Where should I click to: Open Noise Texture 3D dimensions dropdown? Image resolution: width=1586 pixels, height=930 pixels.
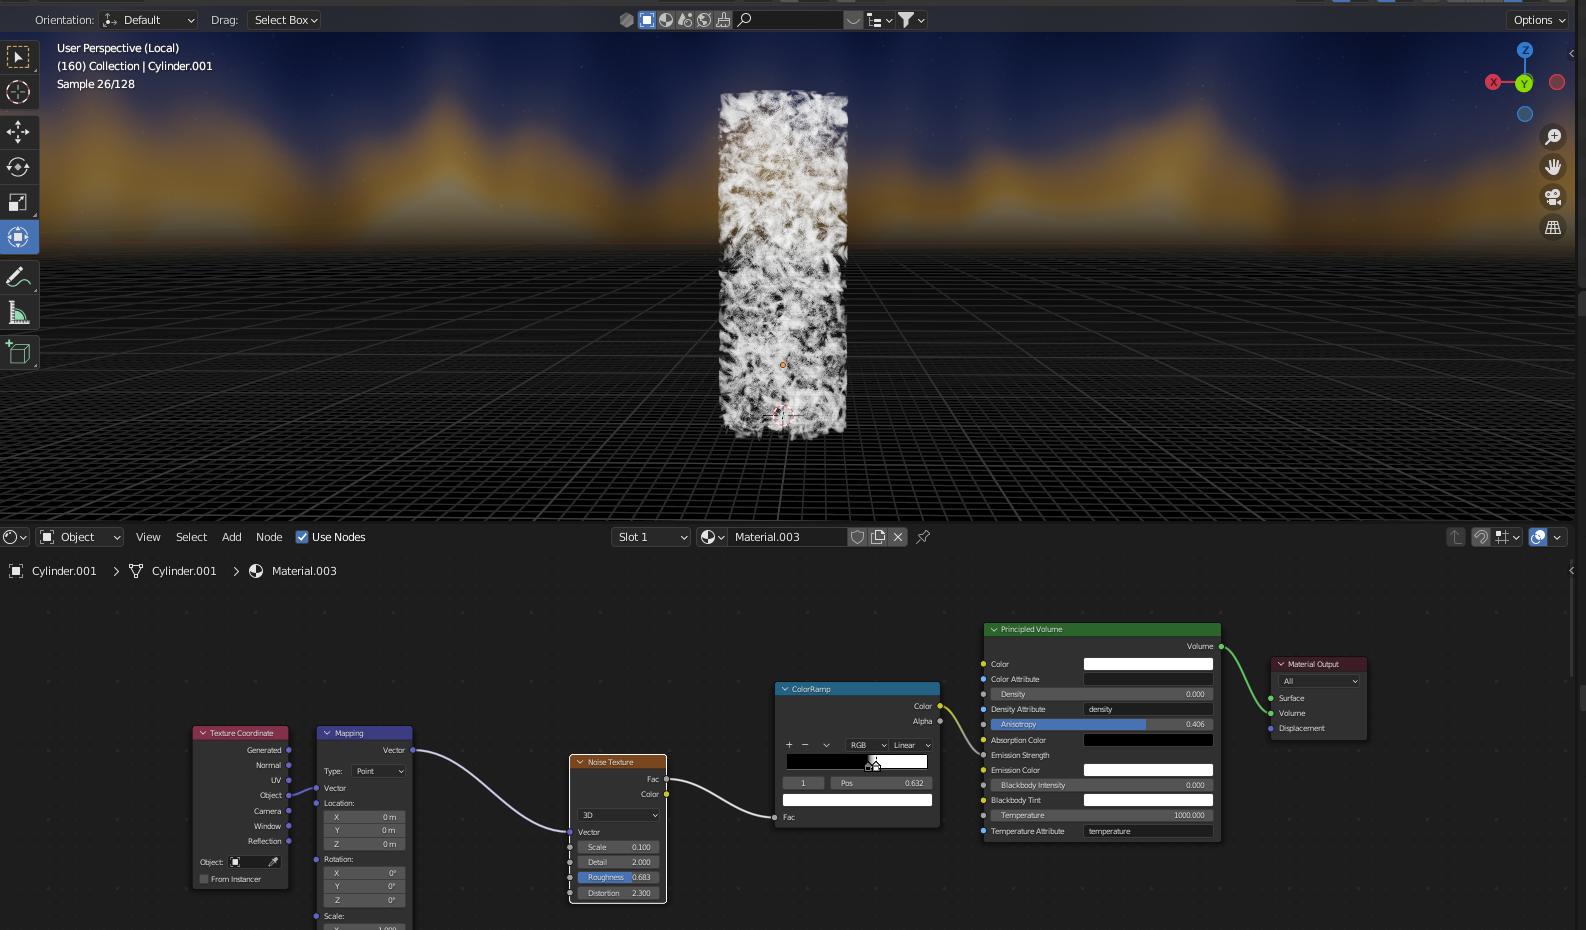tap(618, 815)
